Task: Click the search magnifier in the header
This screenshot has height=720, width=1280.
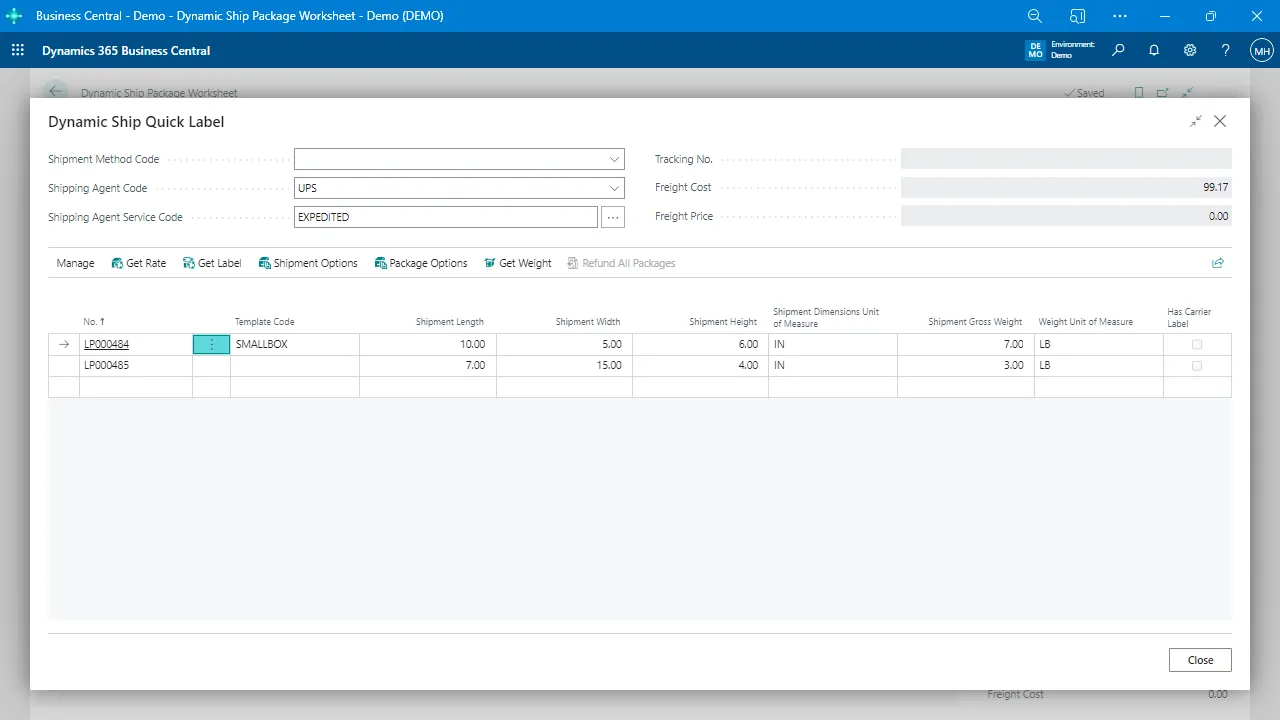Action: [x=1118, y=50]
